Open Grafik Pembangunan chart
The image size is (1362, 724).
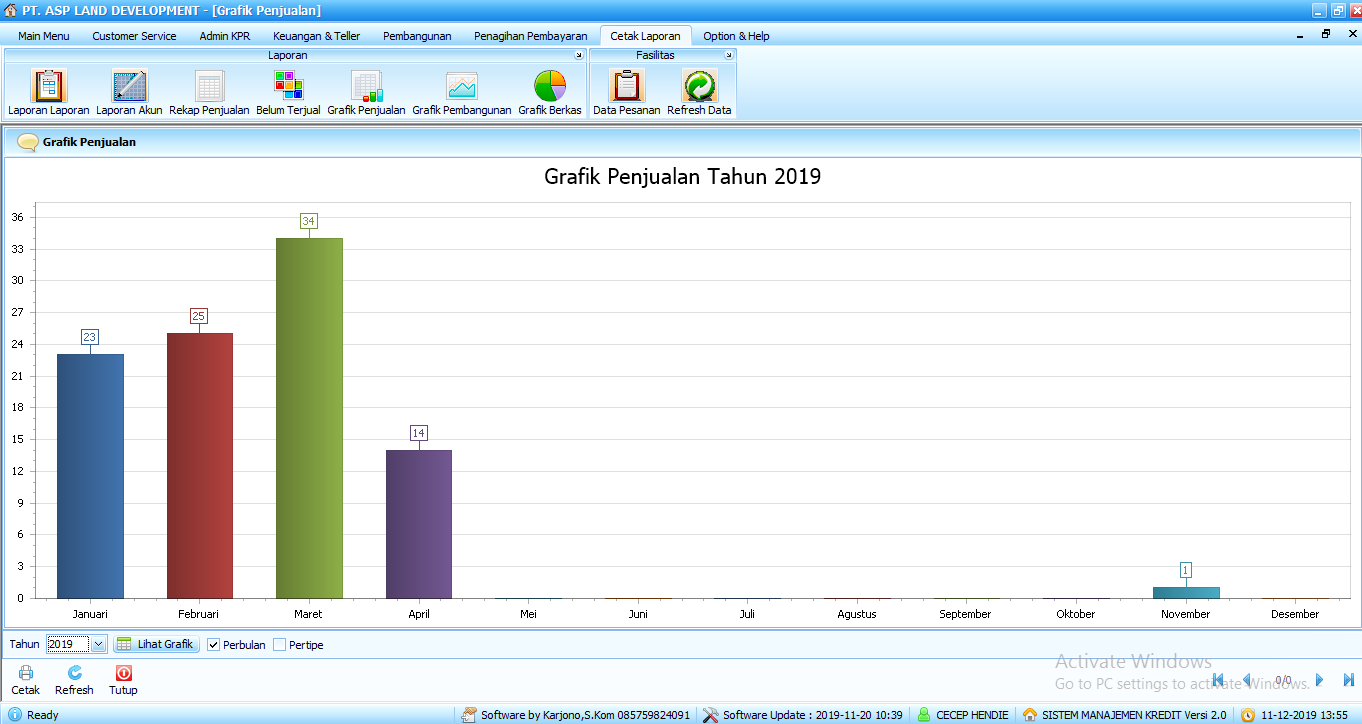tap(461, 87)
